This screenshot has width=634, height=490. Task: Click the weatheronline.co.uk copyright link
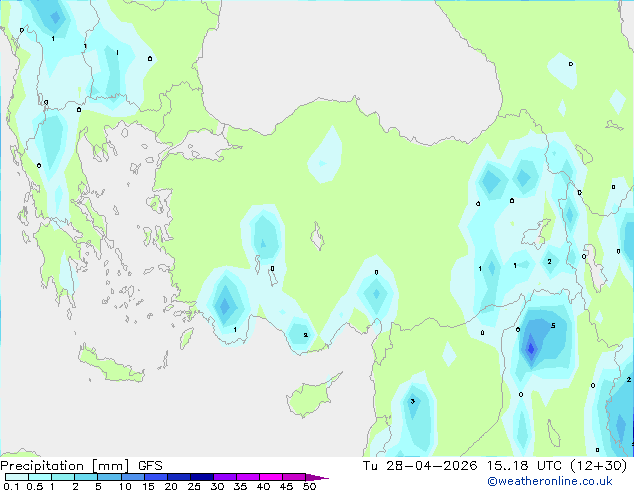549,481
